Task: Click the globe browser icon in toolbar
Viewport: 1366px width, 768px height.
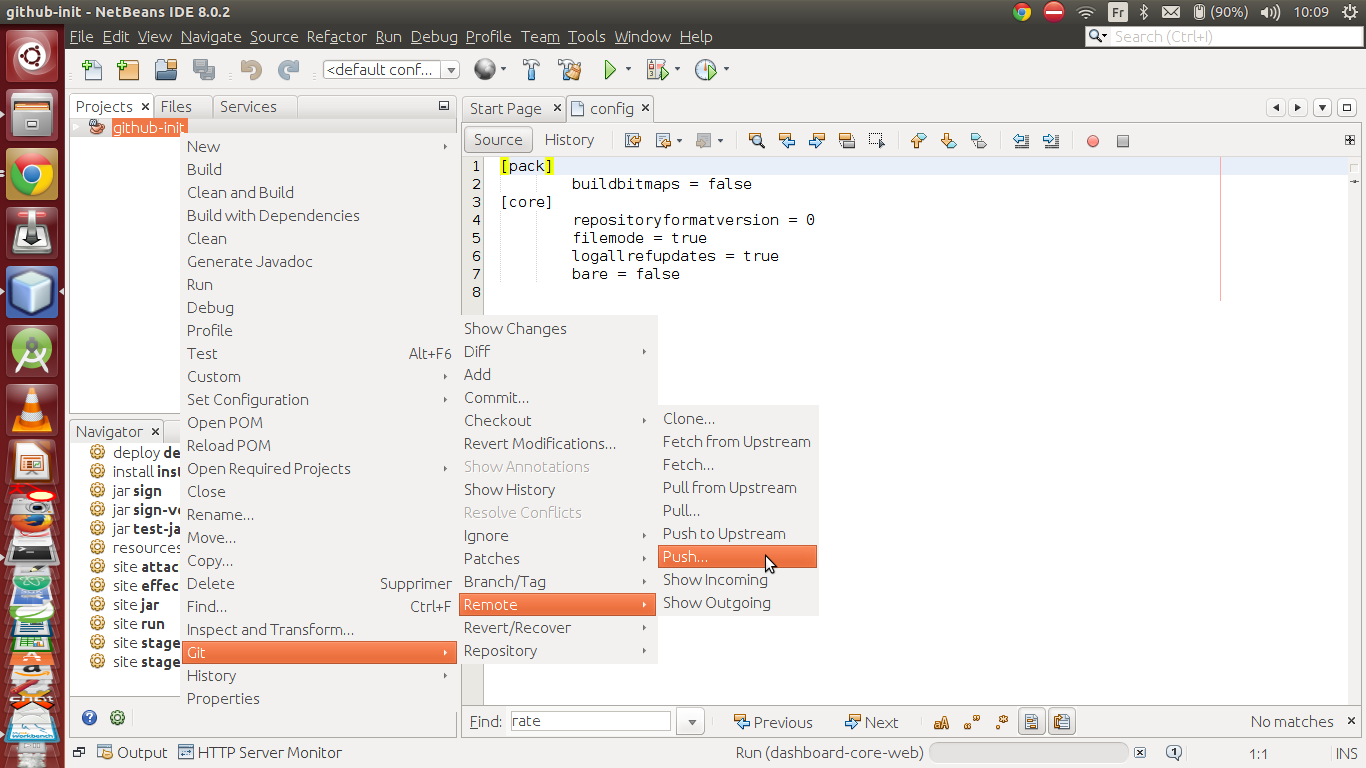Action: 485,70
